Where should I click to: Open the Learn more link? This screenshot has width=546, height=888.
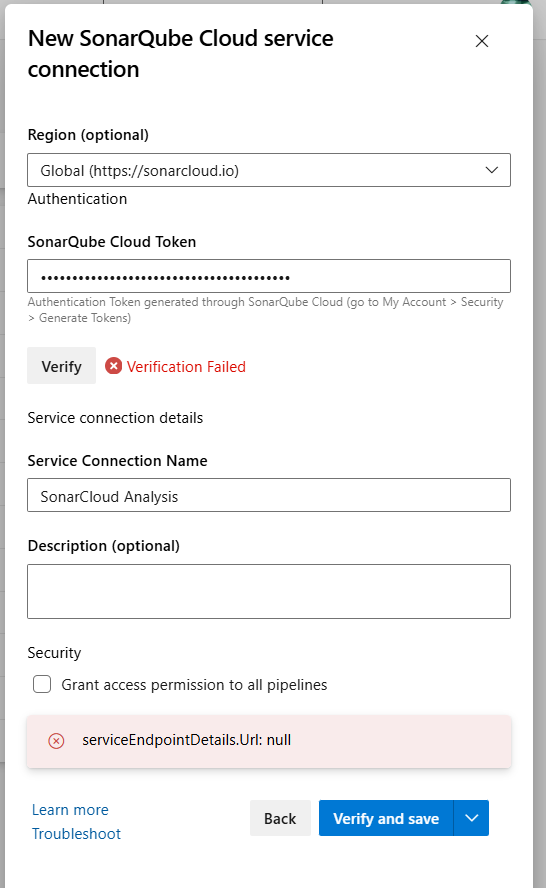coord(70,810)
